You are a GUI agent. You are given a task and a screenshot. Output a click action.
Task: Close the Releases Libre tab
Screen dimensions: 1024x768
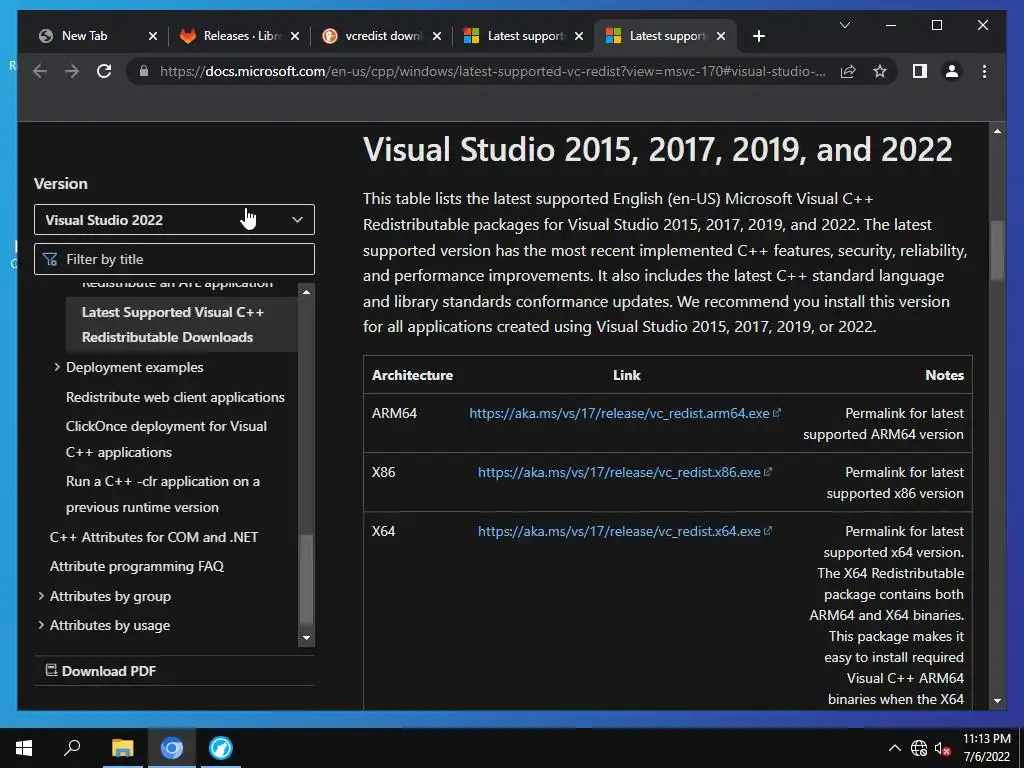(295, 36)
